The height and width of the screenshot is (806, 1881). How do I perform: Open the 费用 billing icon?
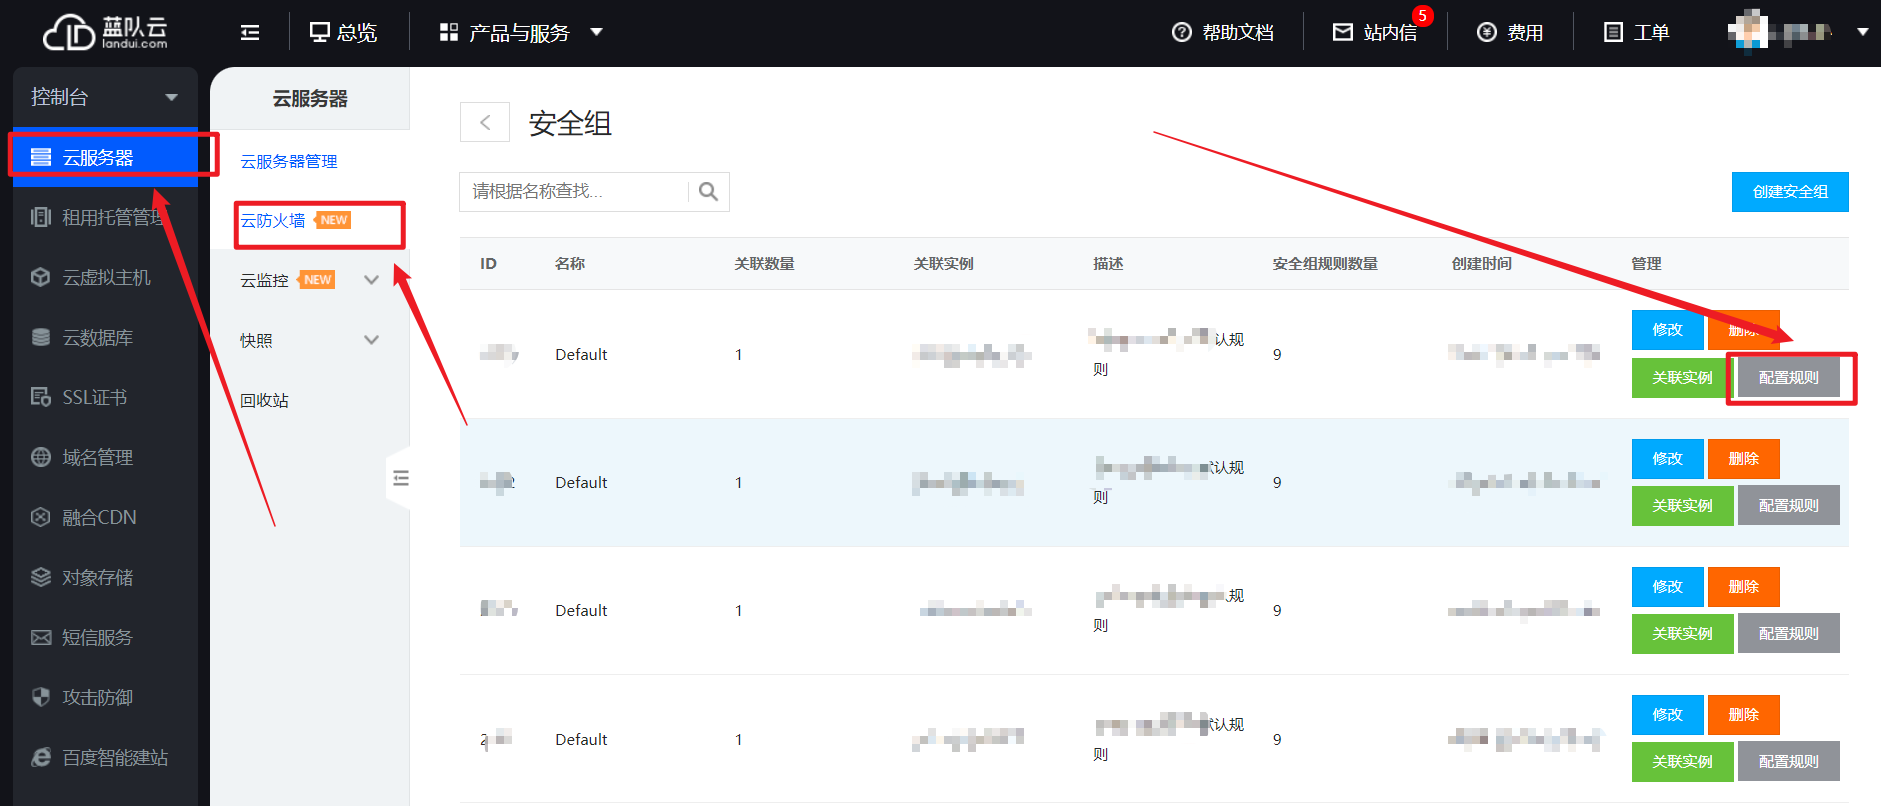pyautogui.click(x=1487, y=33)
